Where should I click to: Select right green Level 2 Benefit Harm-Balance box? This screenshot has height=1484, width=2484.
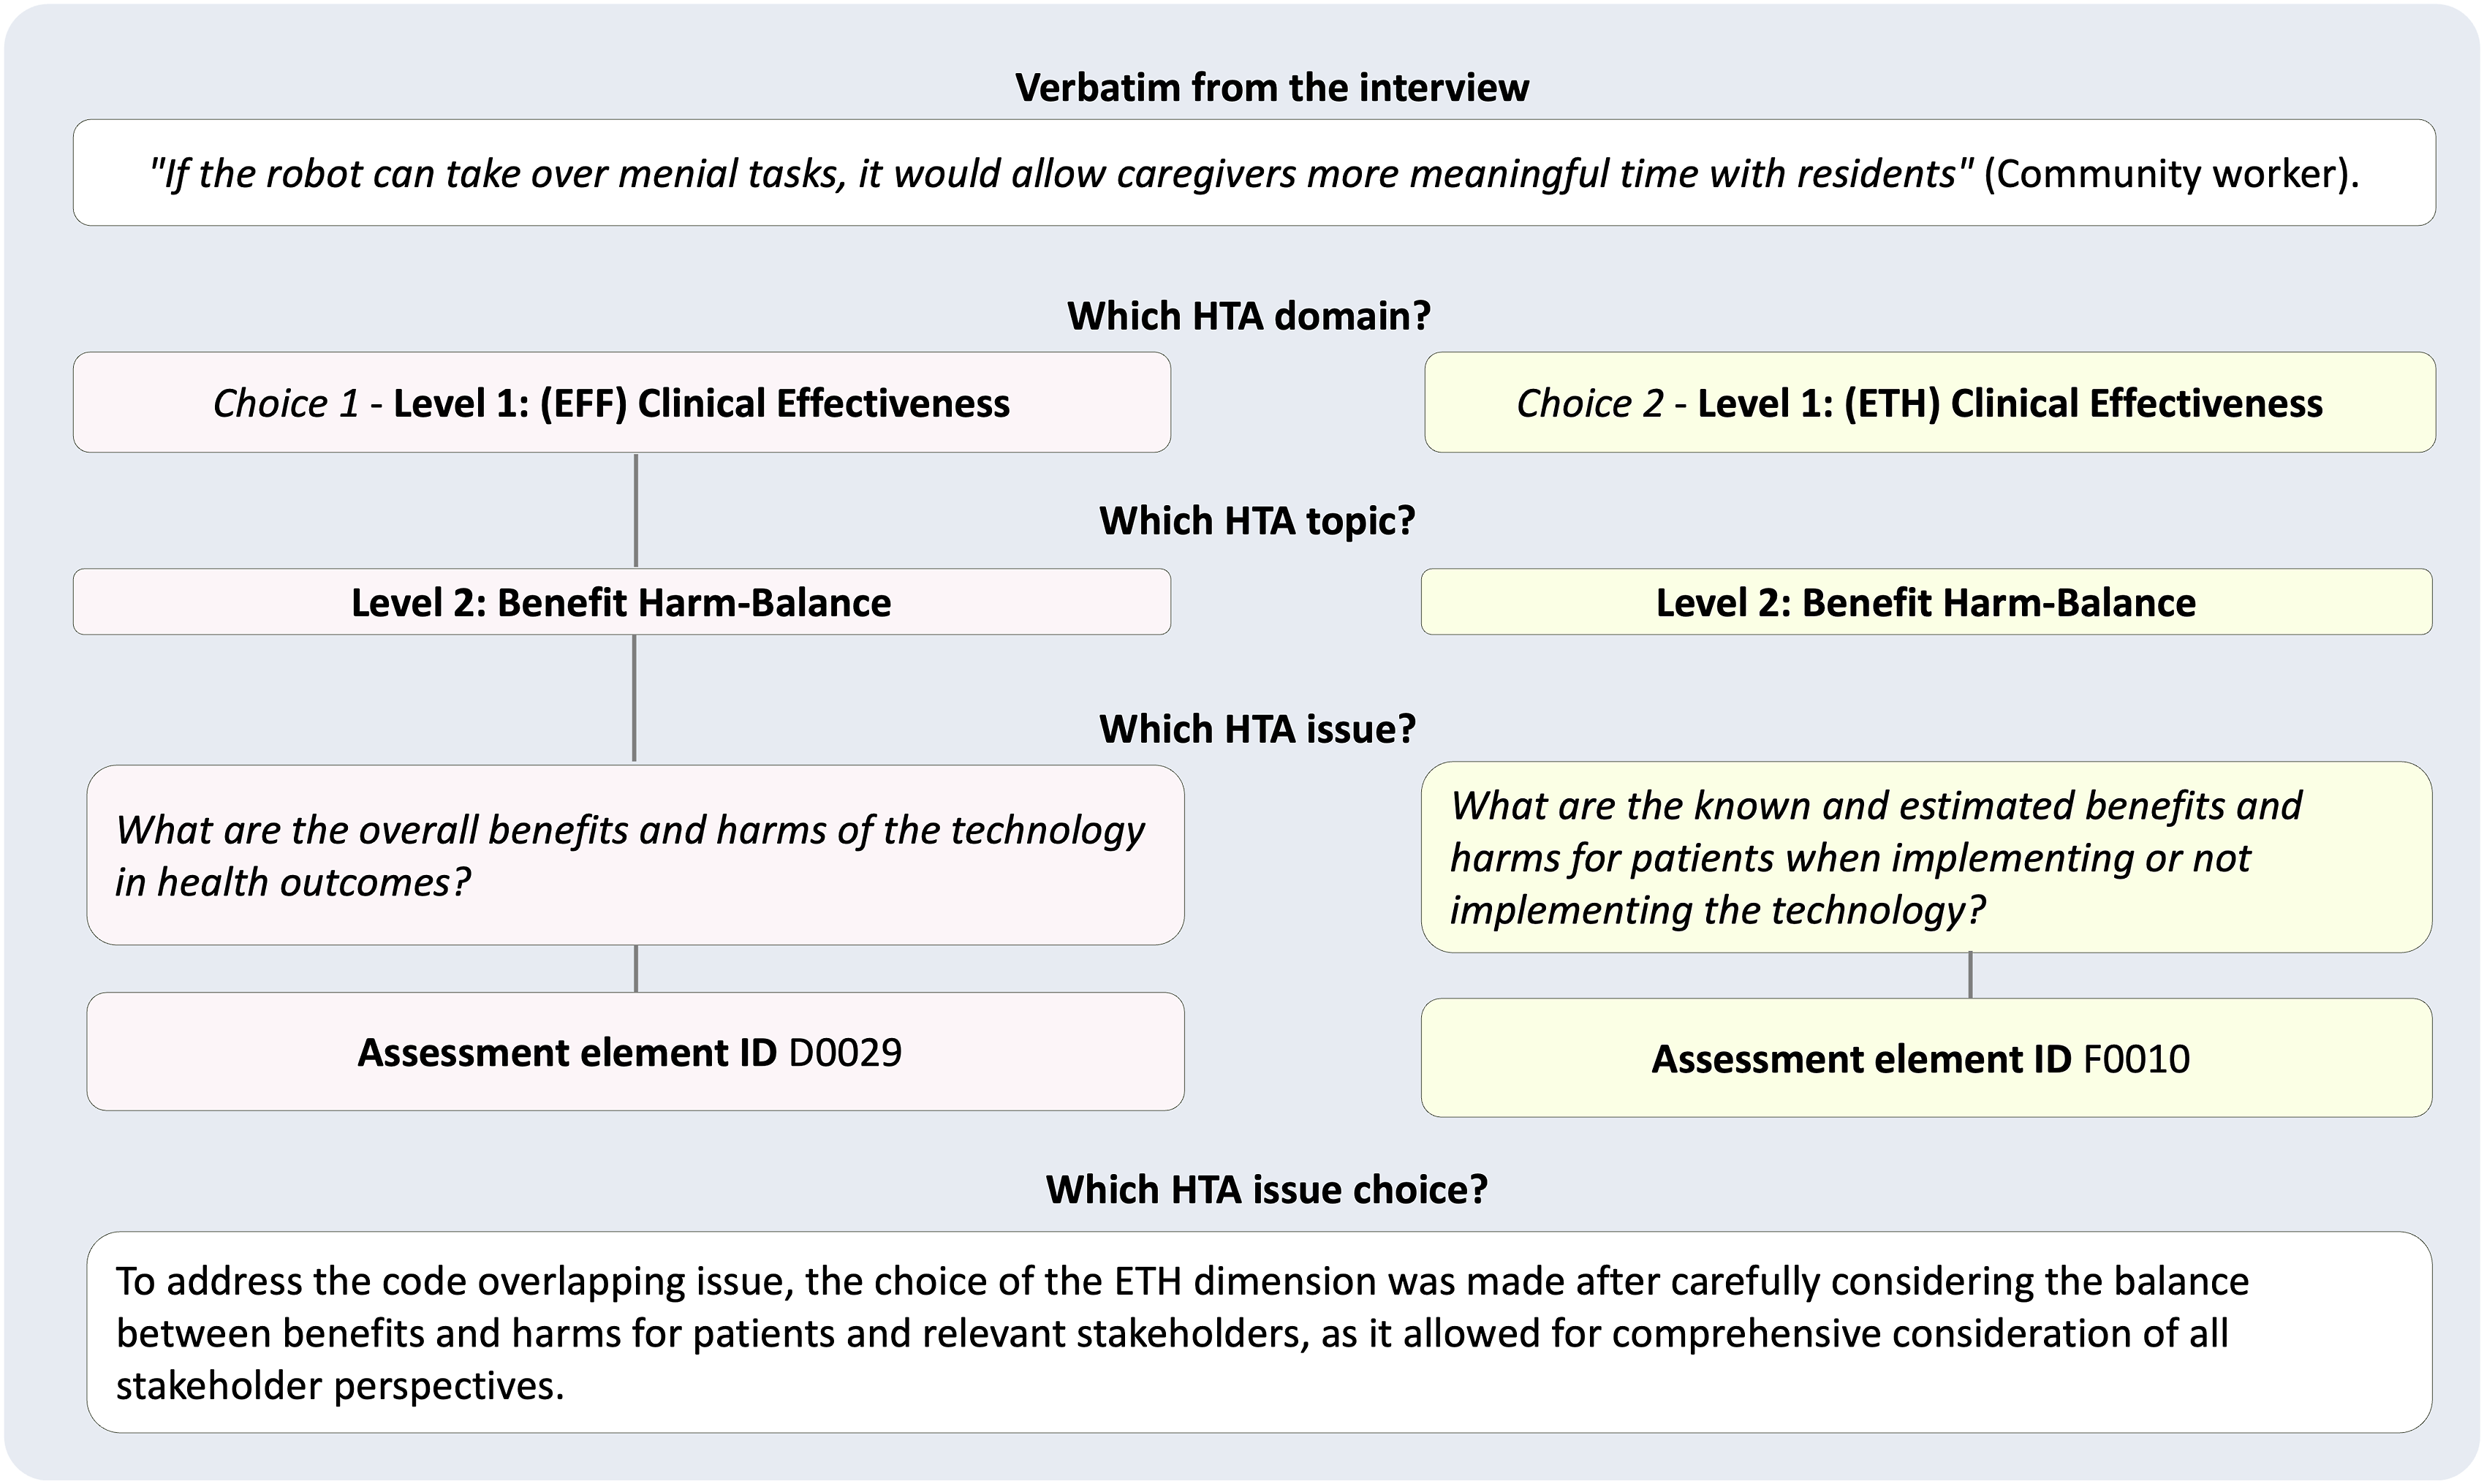coord(1927,602)
